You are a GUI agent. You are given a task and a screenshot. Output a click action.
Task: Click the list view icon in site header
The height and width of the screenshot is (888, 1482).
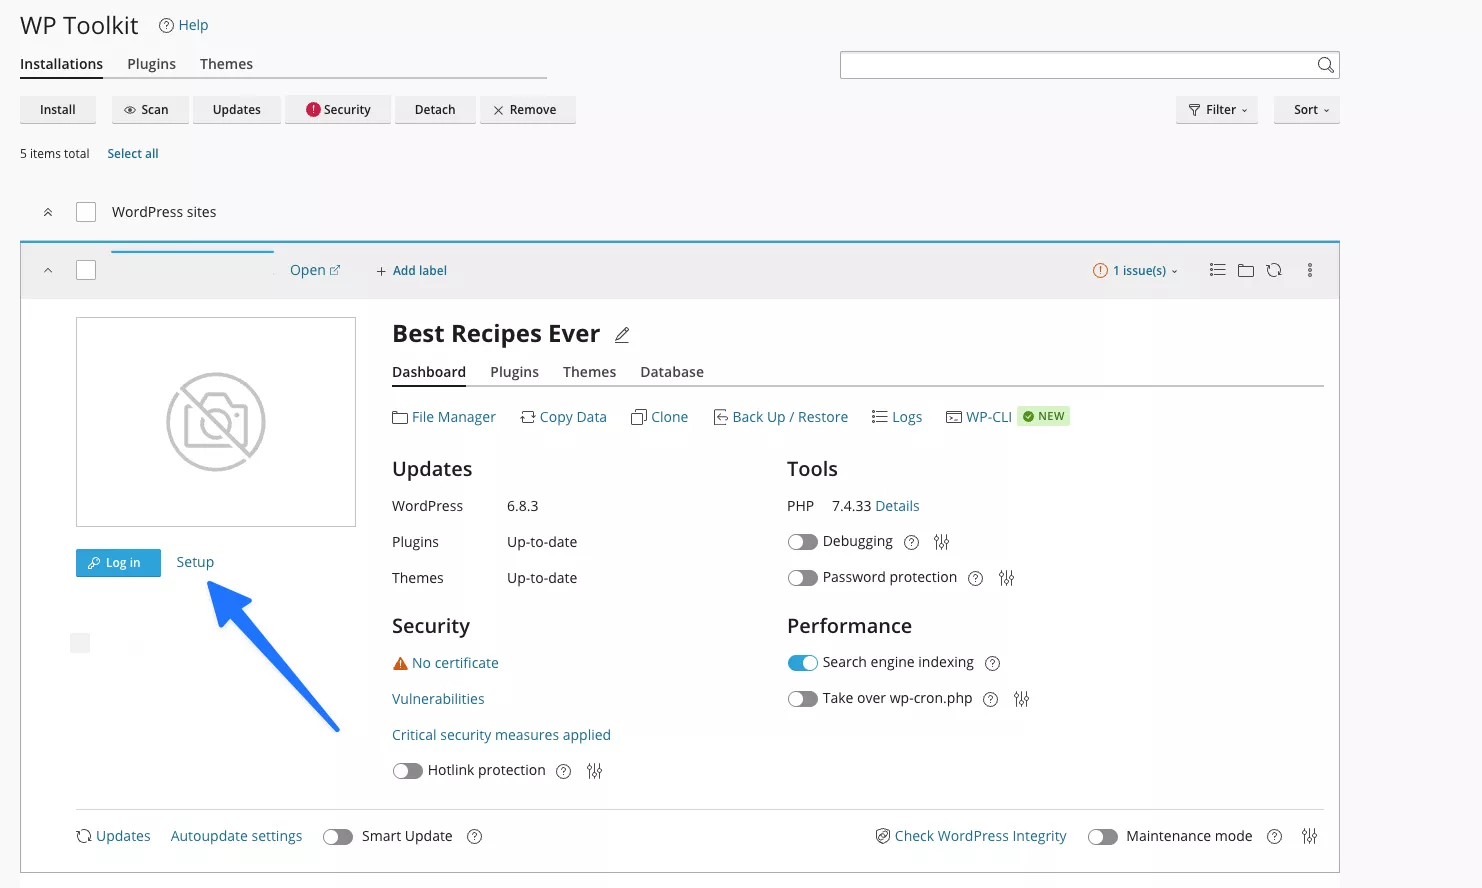point(1217,270)
